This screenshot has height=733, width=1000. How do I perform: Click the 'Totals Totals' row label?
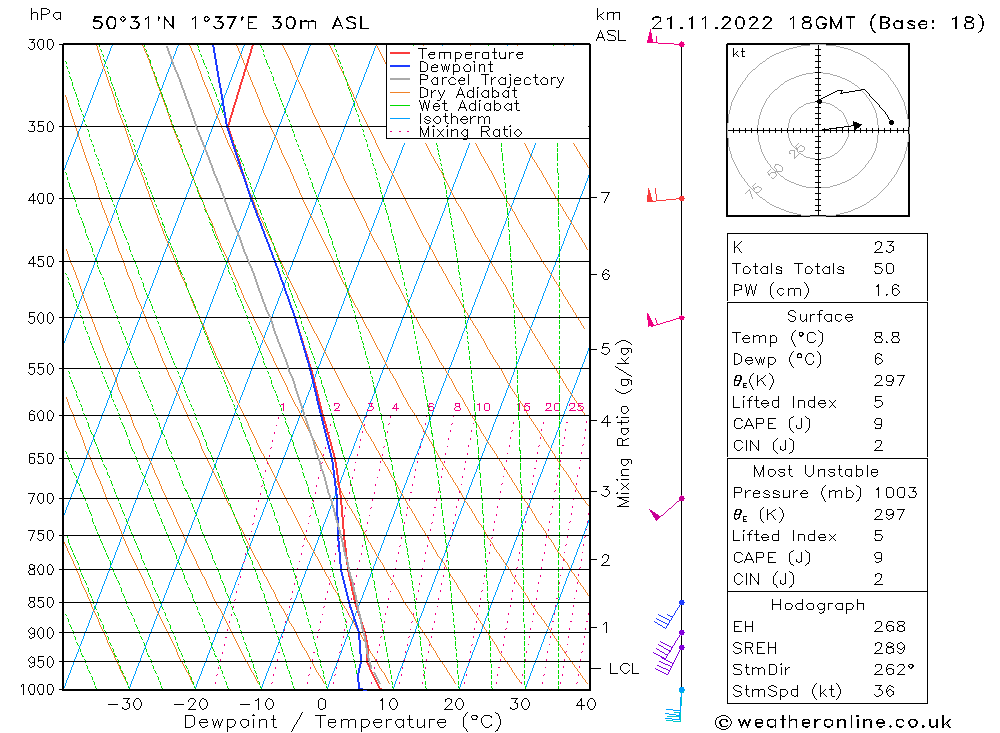point(788,269)
